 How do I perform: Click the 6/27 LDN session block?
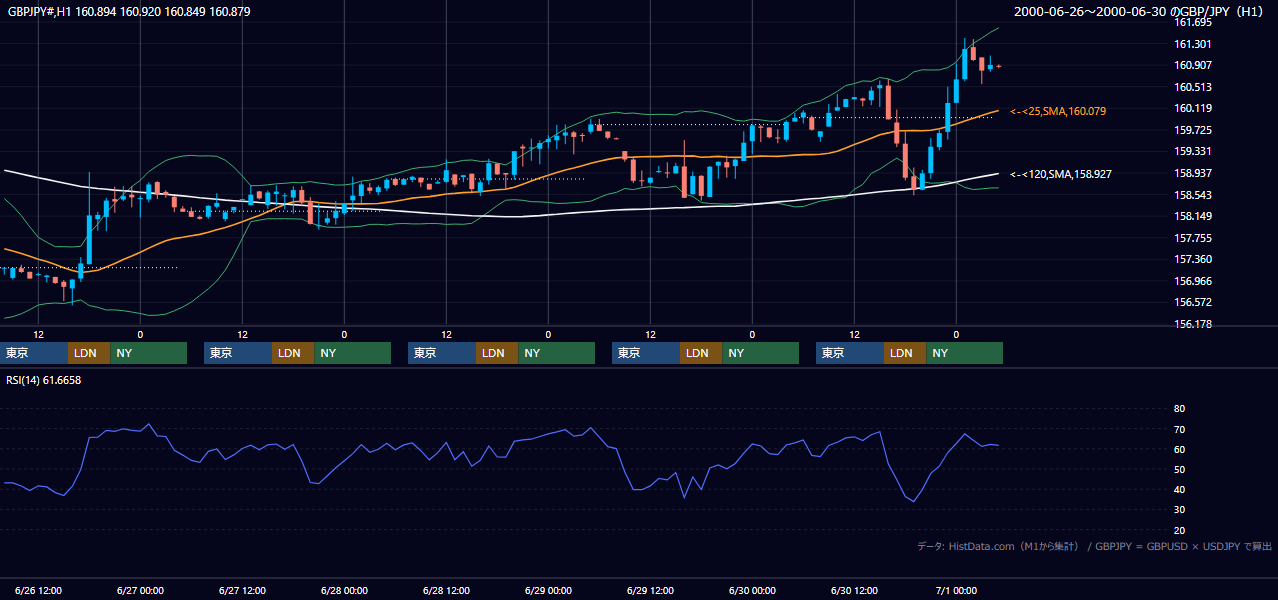[293, 353]
